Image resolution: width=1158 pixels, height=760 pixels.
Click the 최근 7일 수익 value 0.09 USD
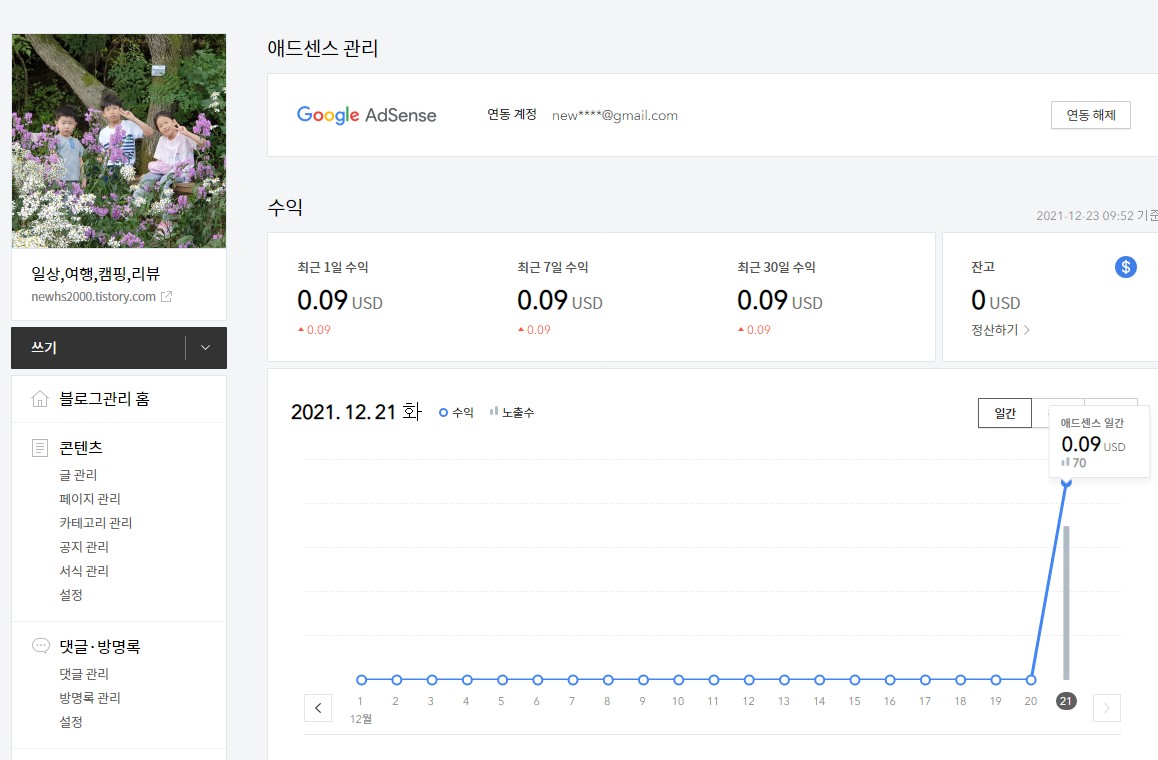coord(560,301)
